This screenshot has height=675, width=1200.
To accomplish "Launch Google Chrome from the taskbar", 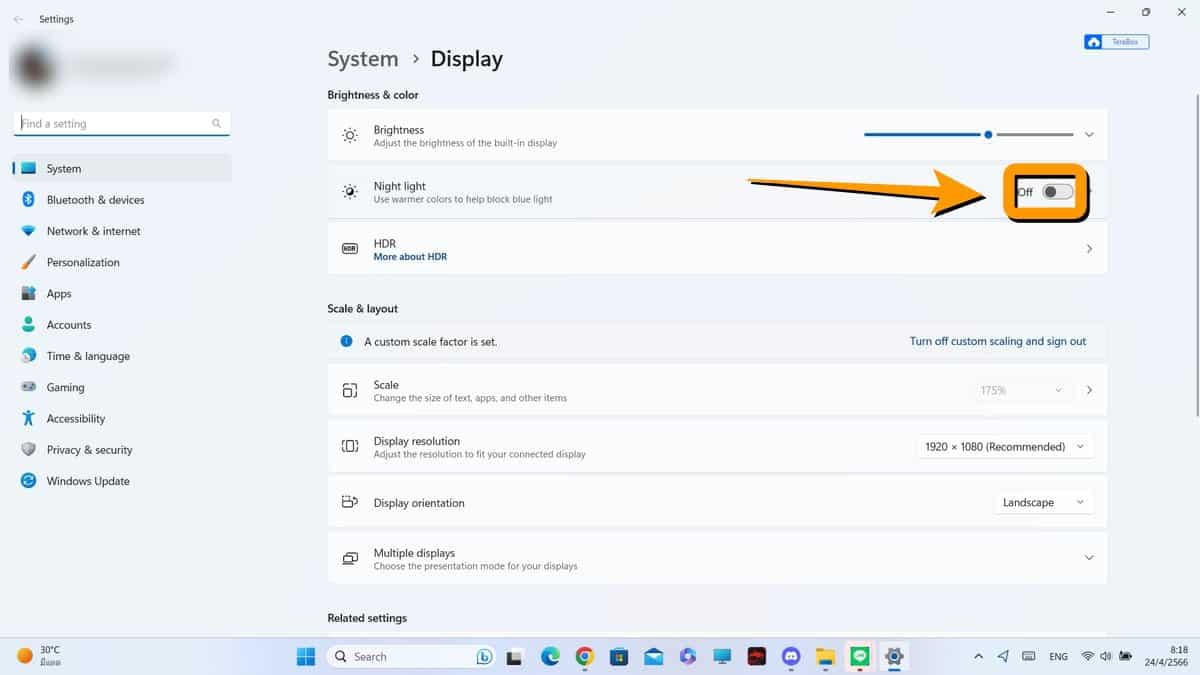I will coord(584,656).
